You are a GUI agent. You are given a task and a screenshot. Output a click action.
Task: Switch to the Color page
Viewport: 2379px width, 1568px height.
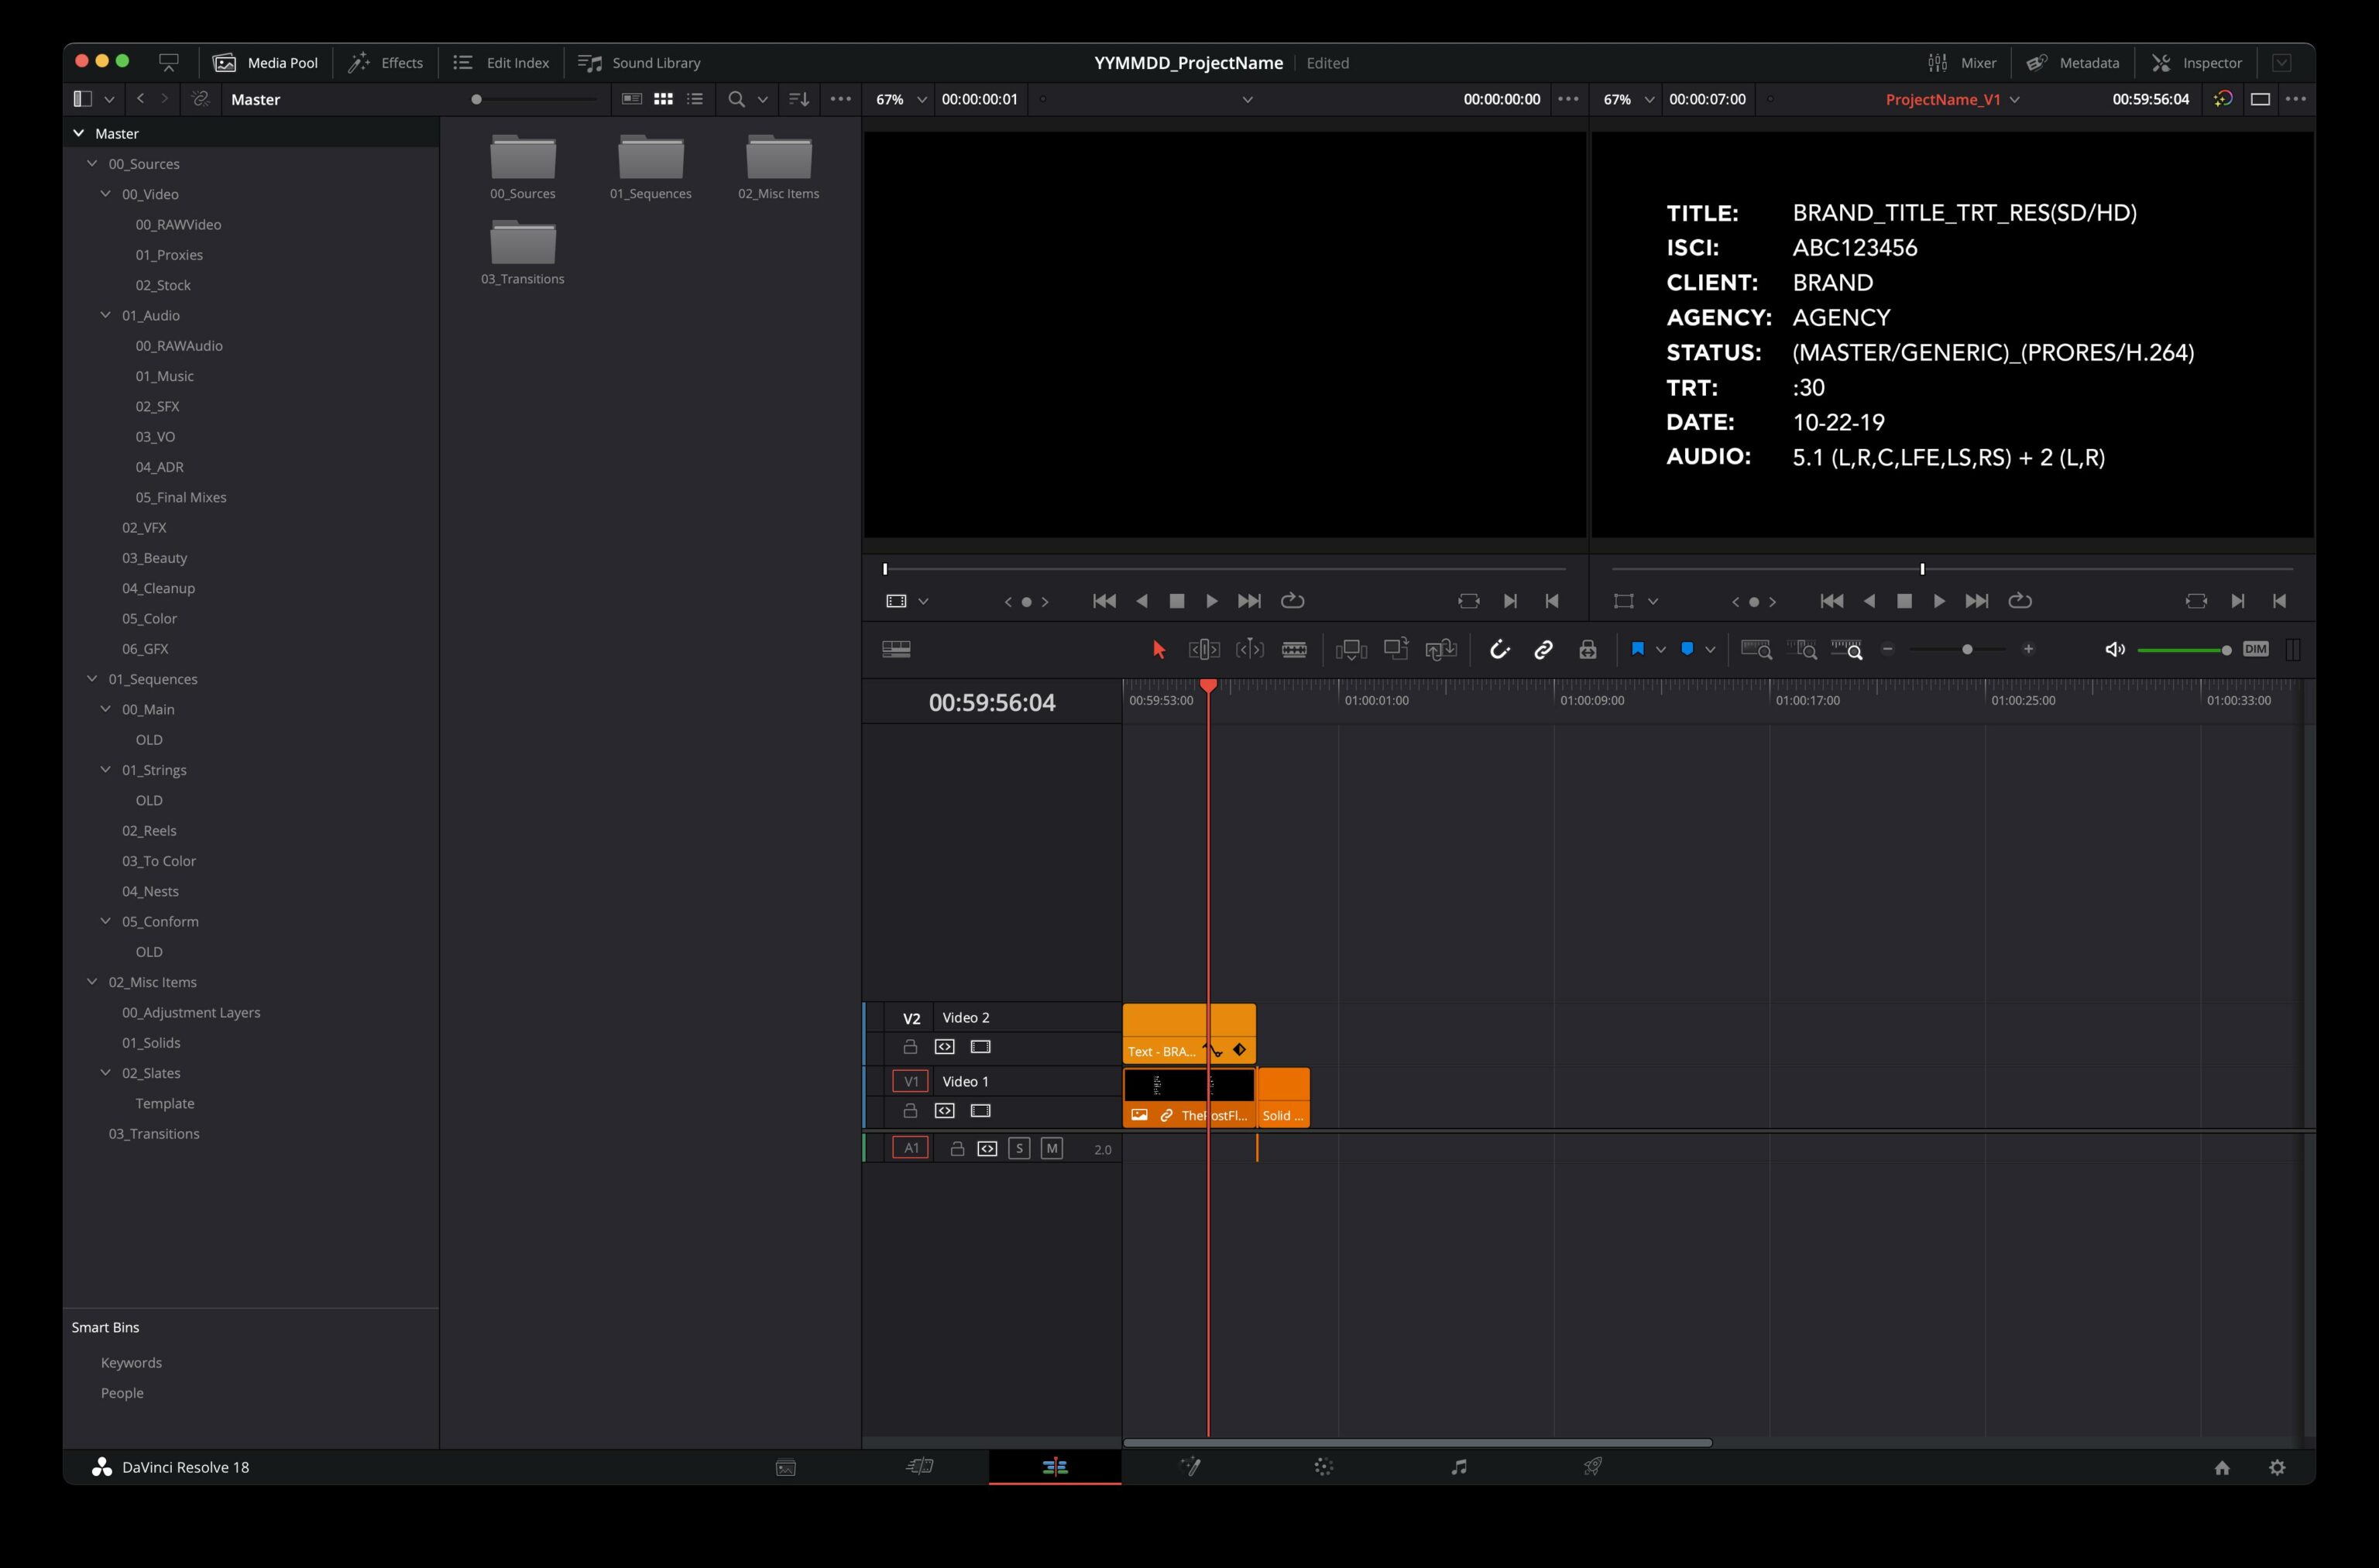[1323, 1466]
